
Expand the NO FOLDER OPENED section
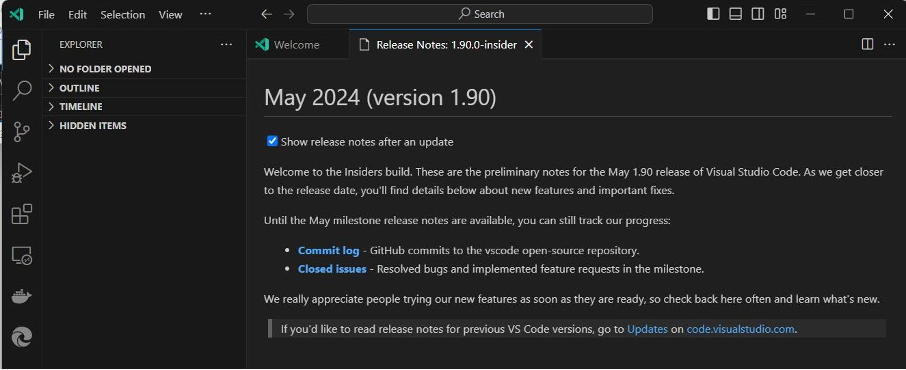point(144,69)
